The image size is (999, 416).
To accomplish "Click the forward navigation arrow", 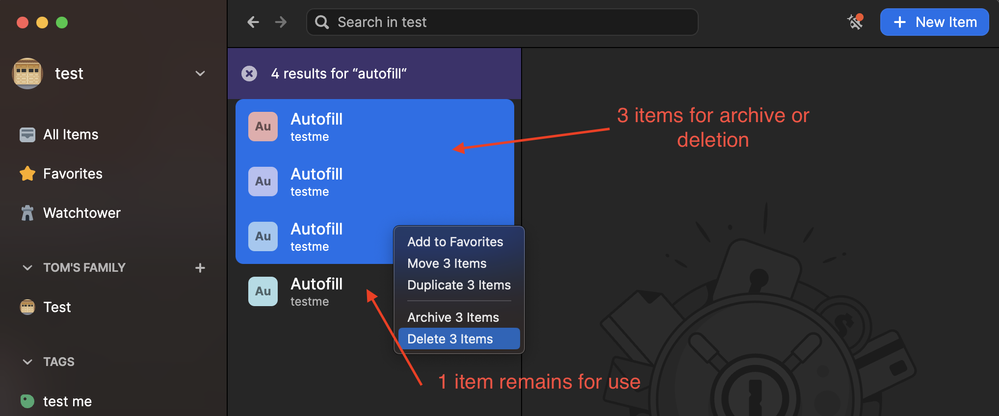I will [x=281, y=22].
